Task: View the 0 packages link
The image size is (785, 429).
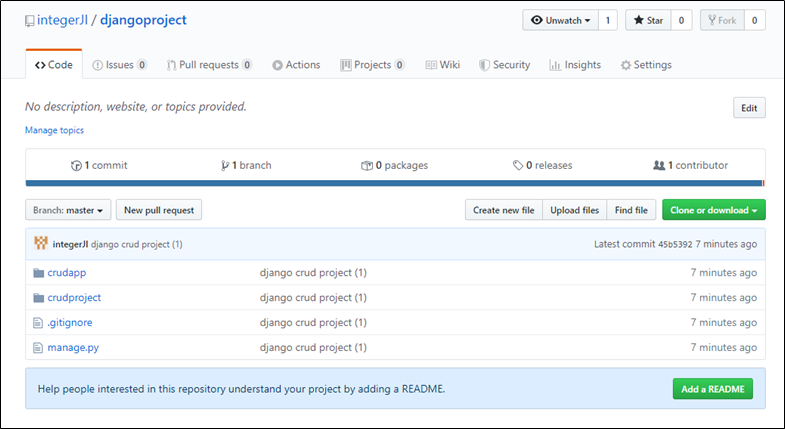Action: click(395, 165)
